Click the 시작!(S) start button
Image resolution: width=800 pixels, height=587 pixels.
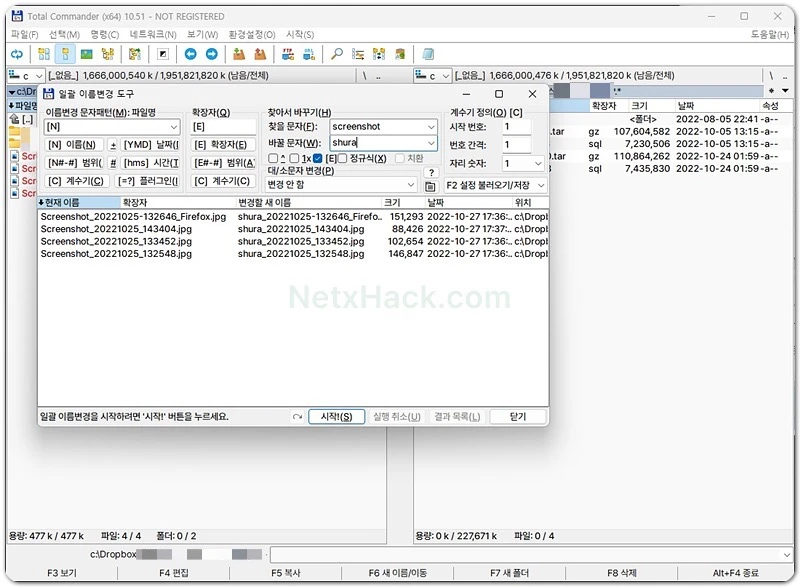(x=336, y=417)
